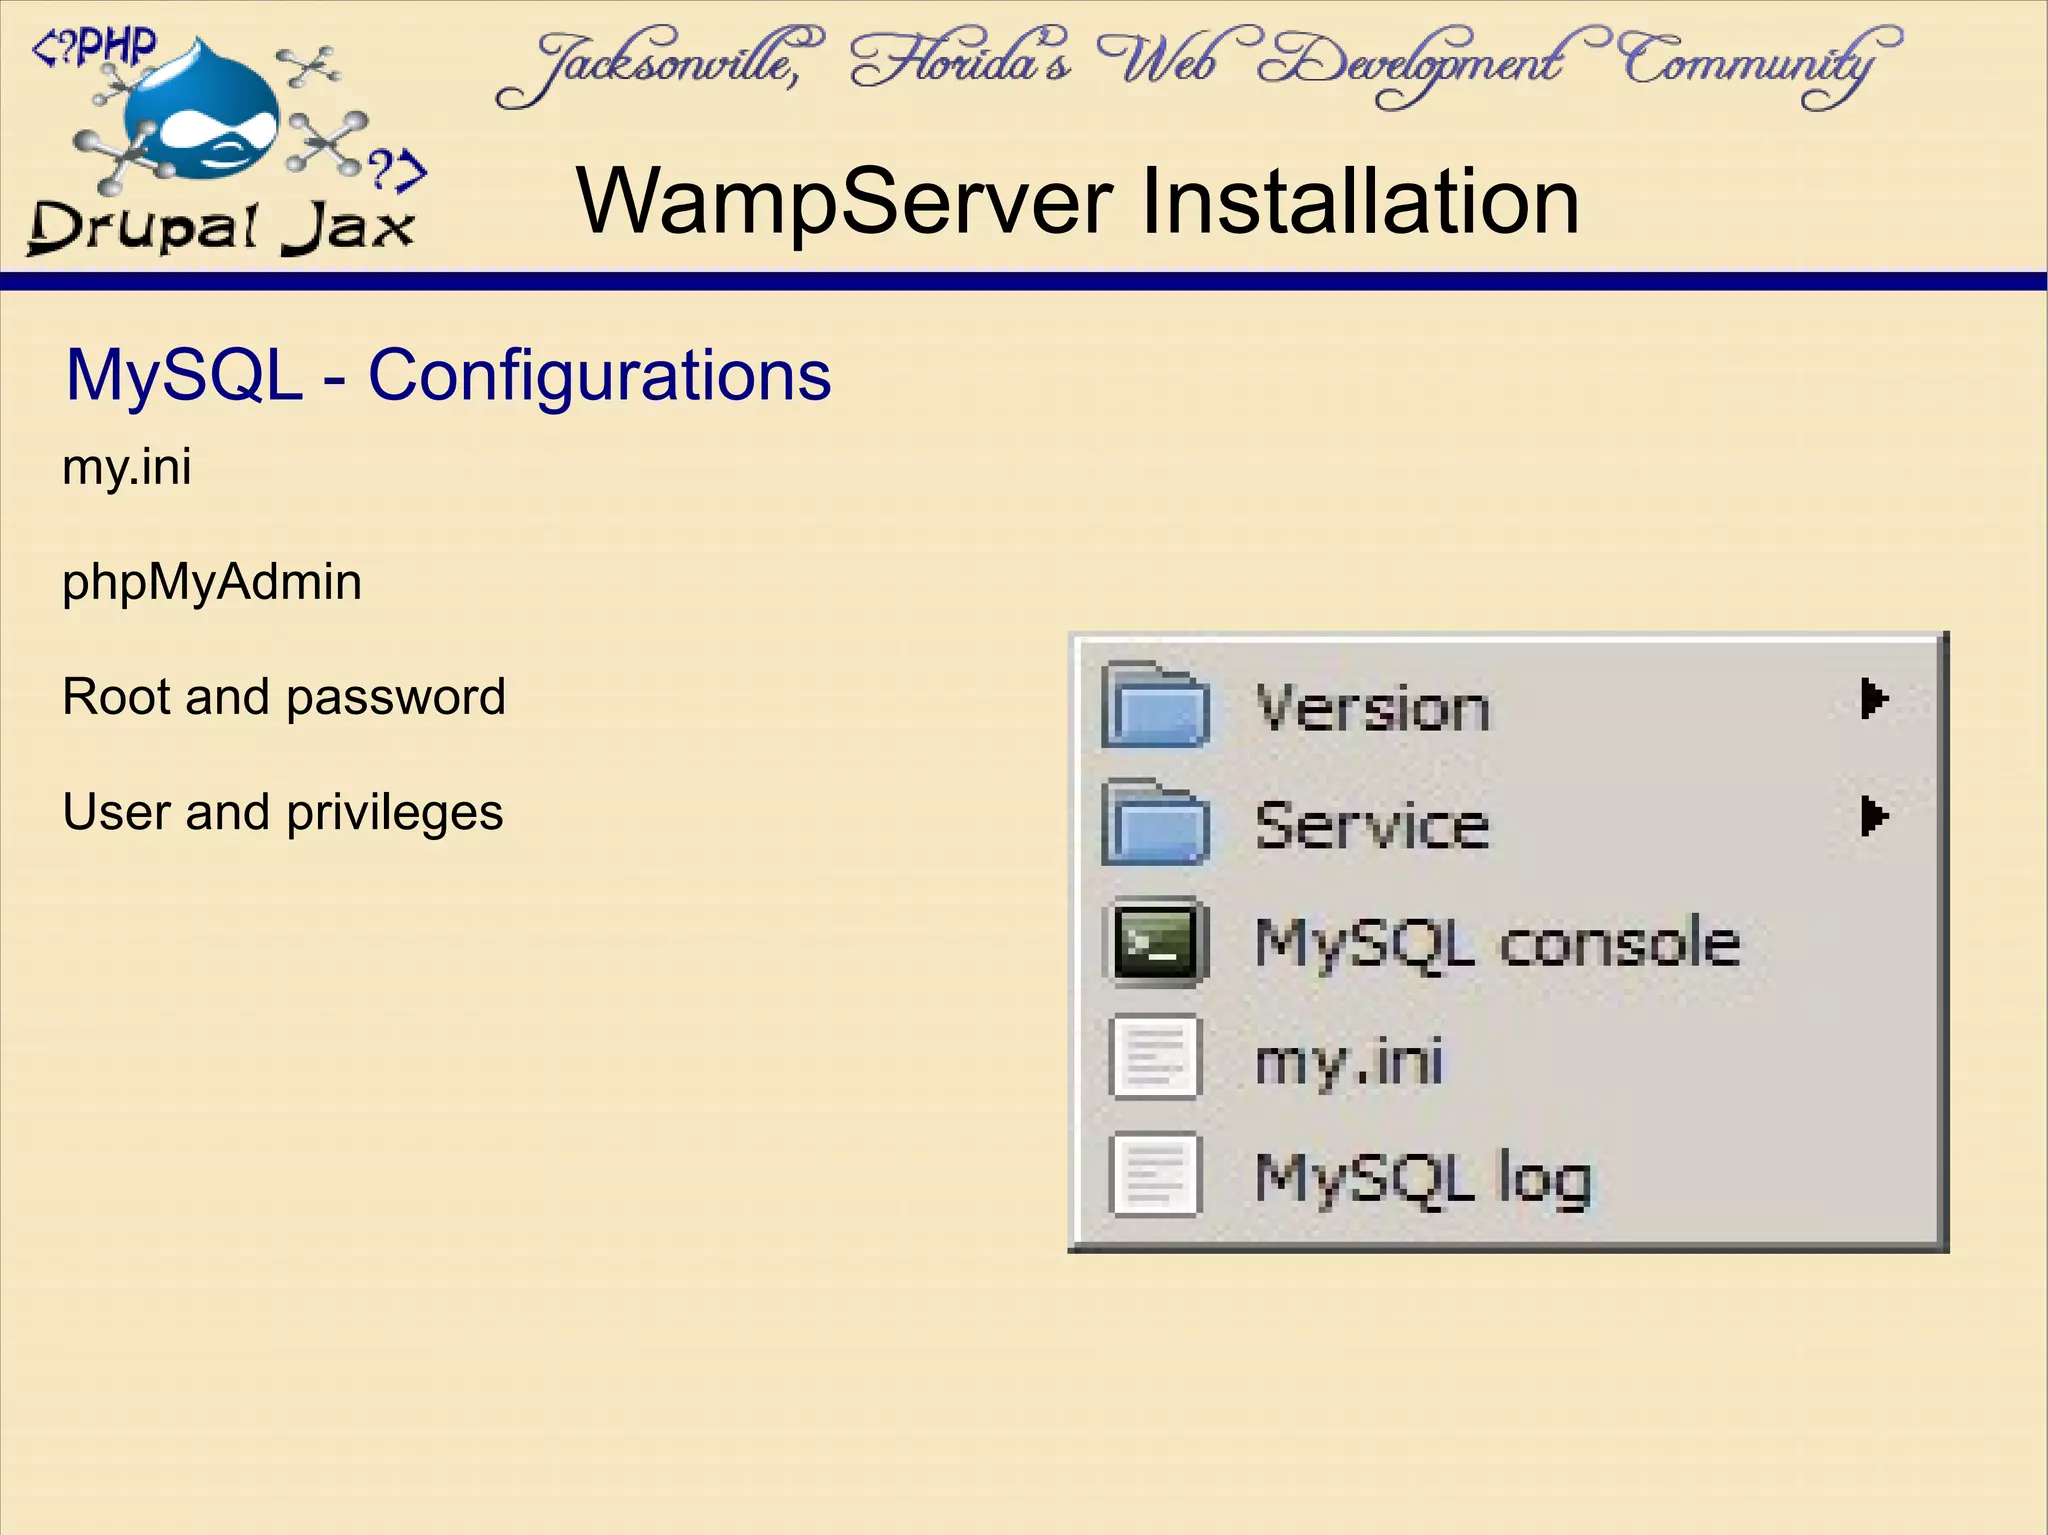Select the 'Root and password' text
Viewport: 2048px width, 1535px height.
[284, 697]
